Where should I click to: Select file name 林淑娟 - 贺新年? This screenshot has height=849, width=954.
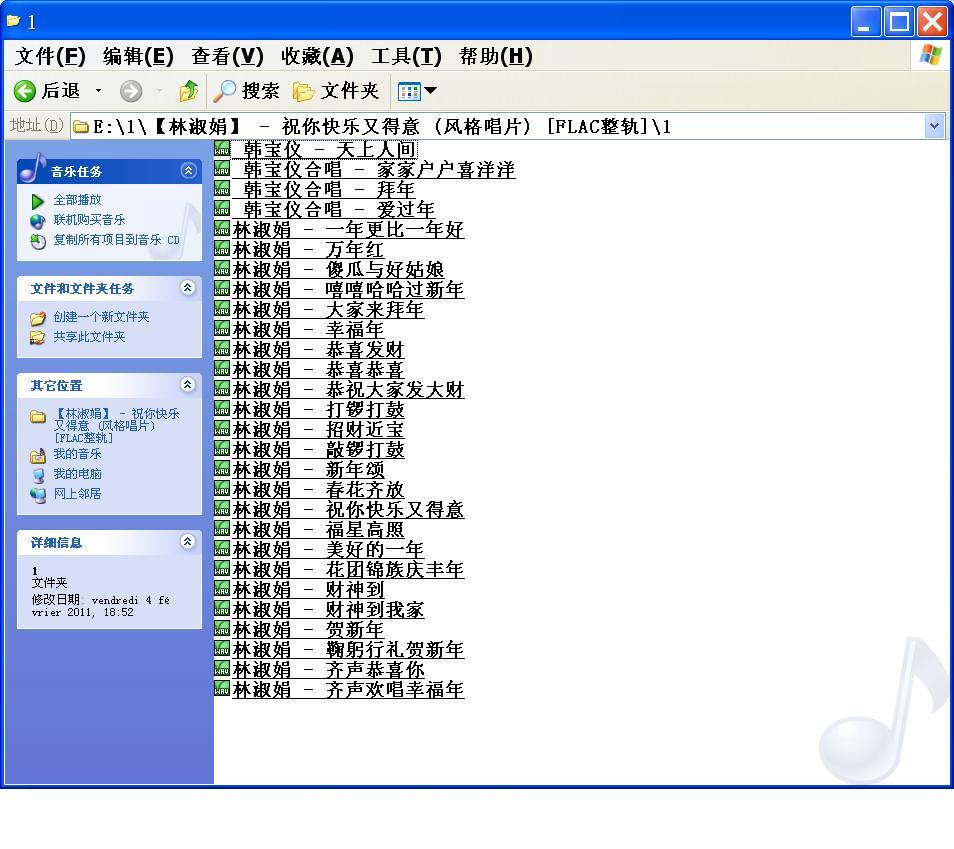coord(308,630)
